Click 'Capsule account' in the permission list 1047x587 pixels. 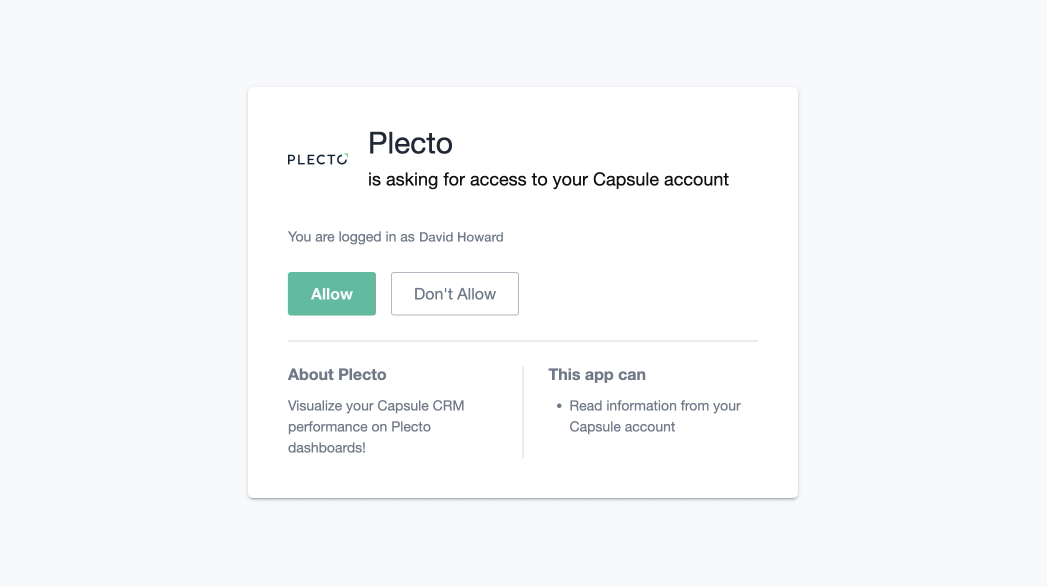(x=622, y=427)
